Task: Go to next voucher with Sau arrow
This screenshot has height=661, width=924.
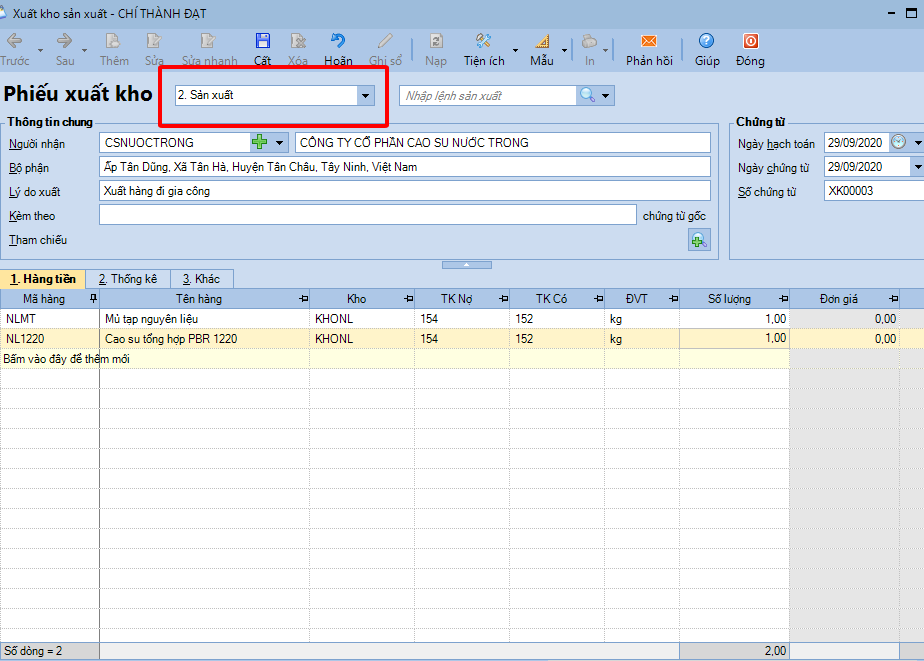Action: (64, 41)
